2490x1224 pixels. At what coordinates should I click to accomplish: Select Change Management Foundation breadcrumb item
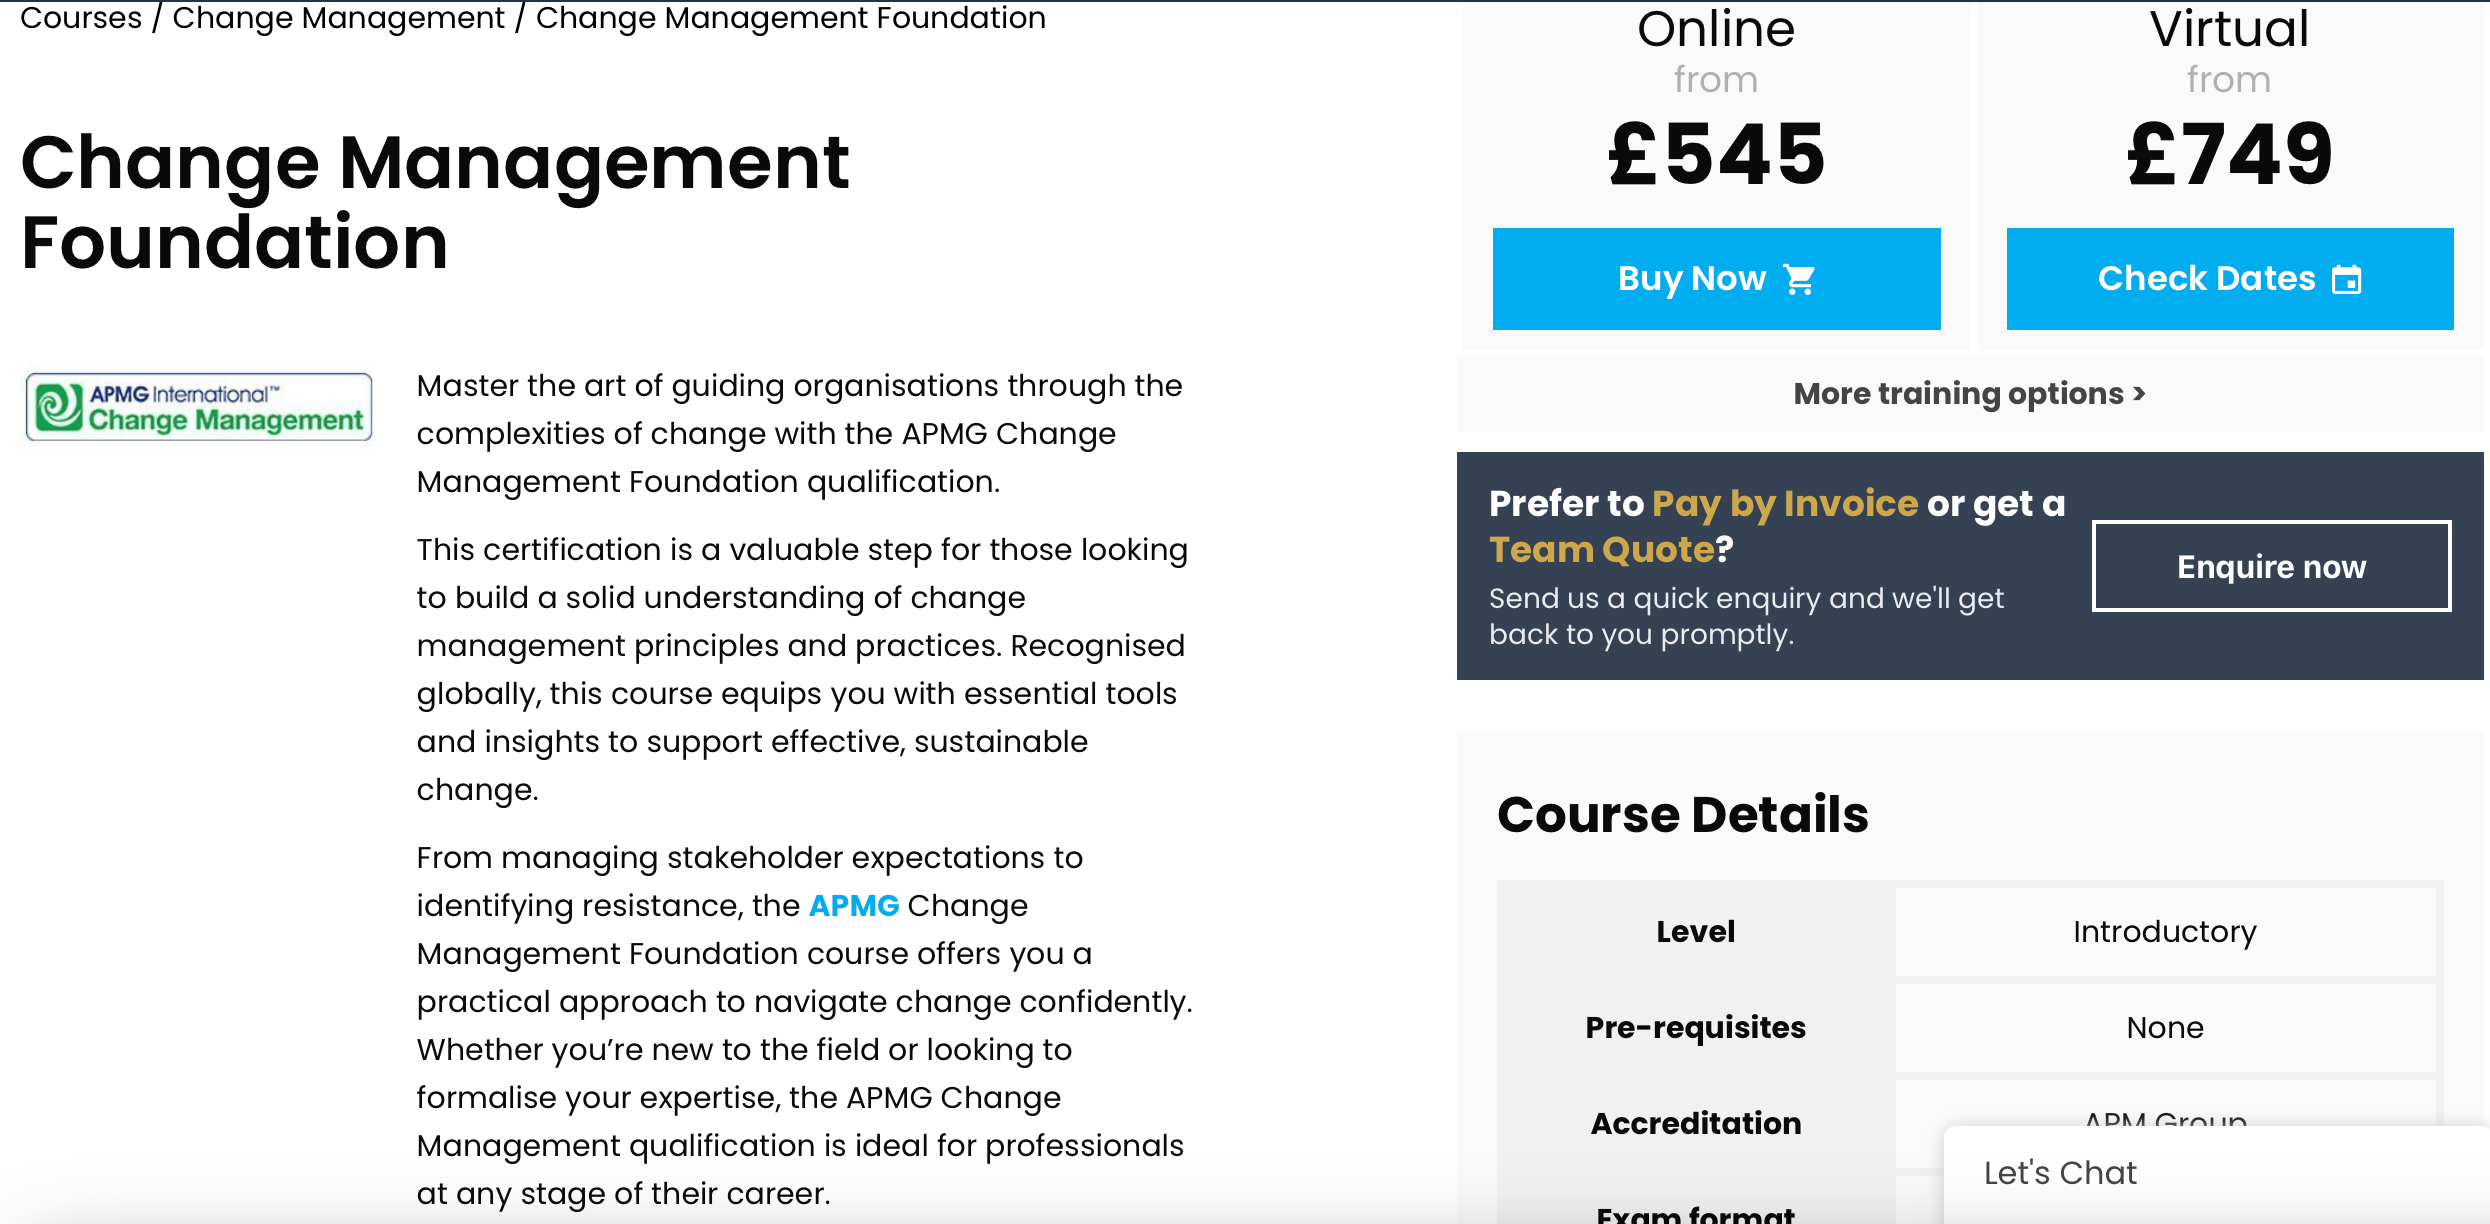pos(790,18)
